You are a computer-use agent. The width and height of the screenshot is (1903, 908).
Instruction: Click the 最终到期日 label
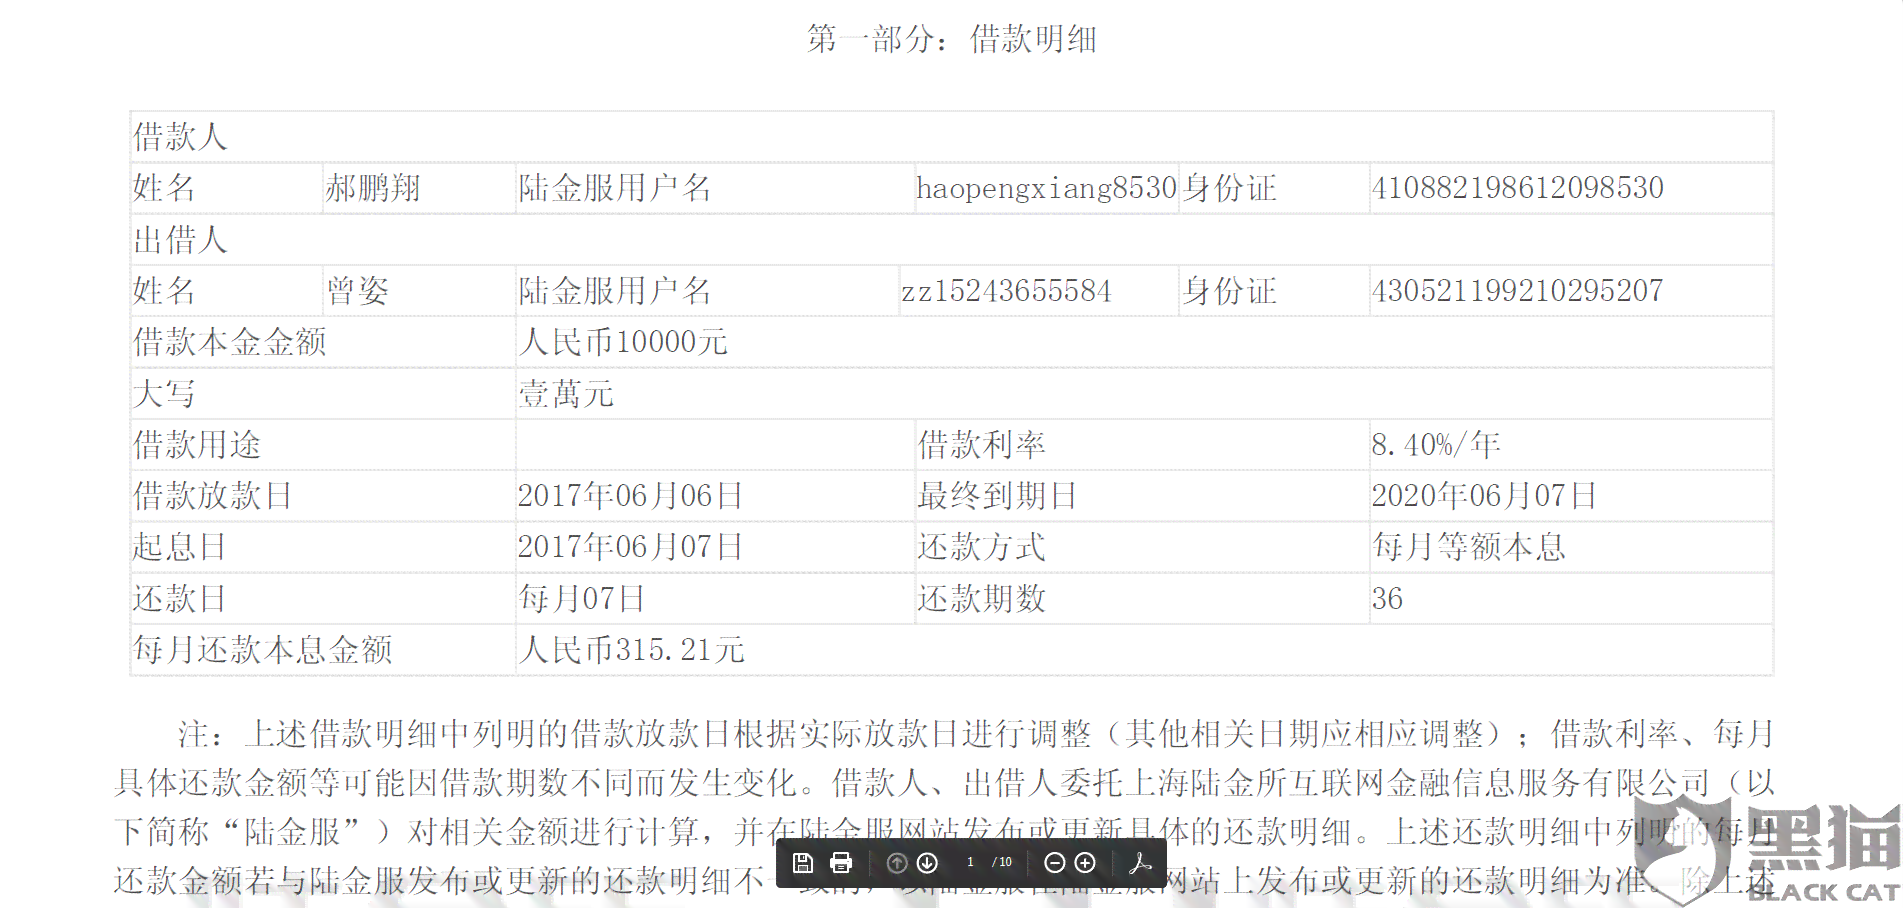[x=997, y=496]
